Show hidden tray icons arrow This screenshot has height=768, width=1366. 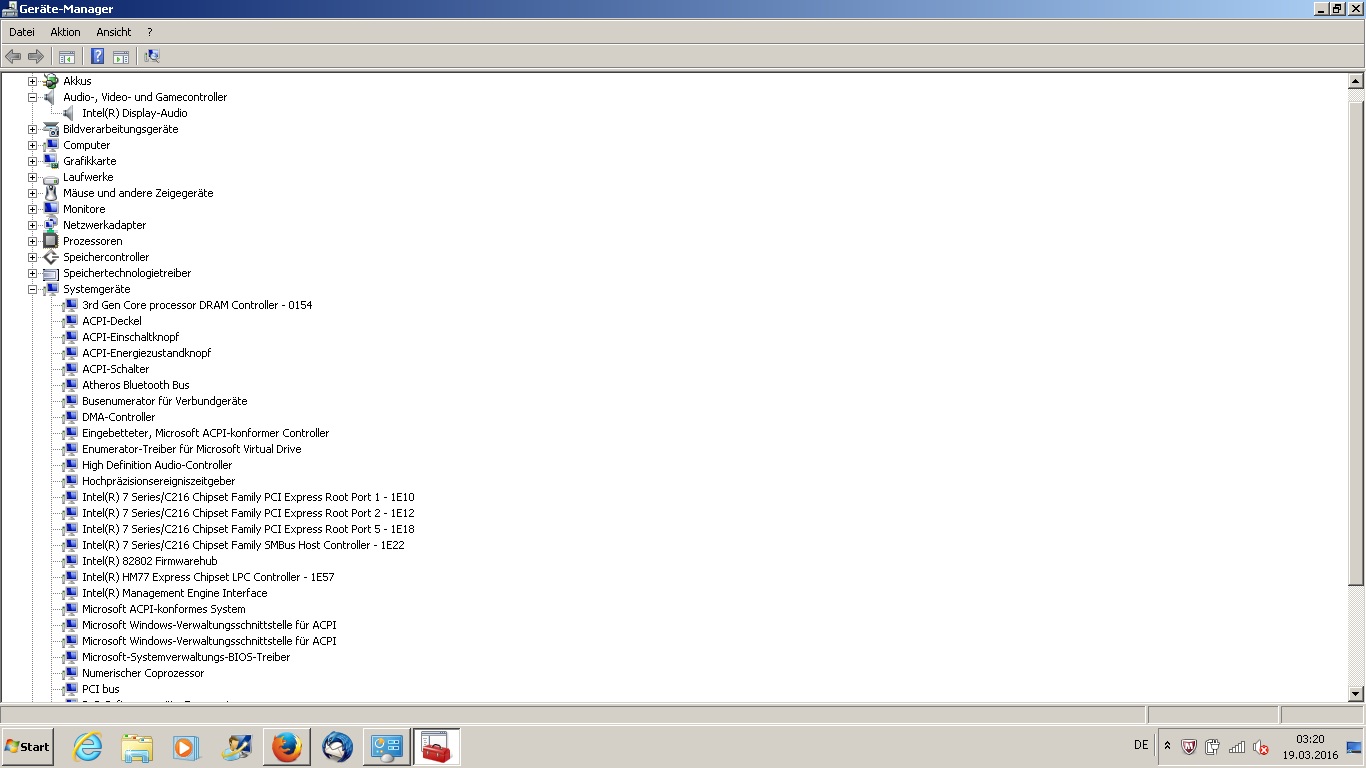coord(1167,746)
